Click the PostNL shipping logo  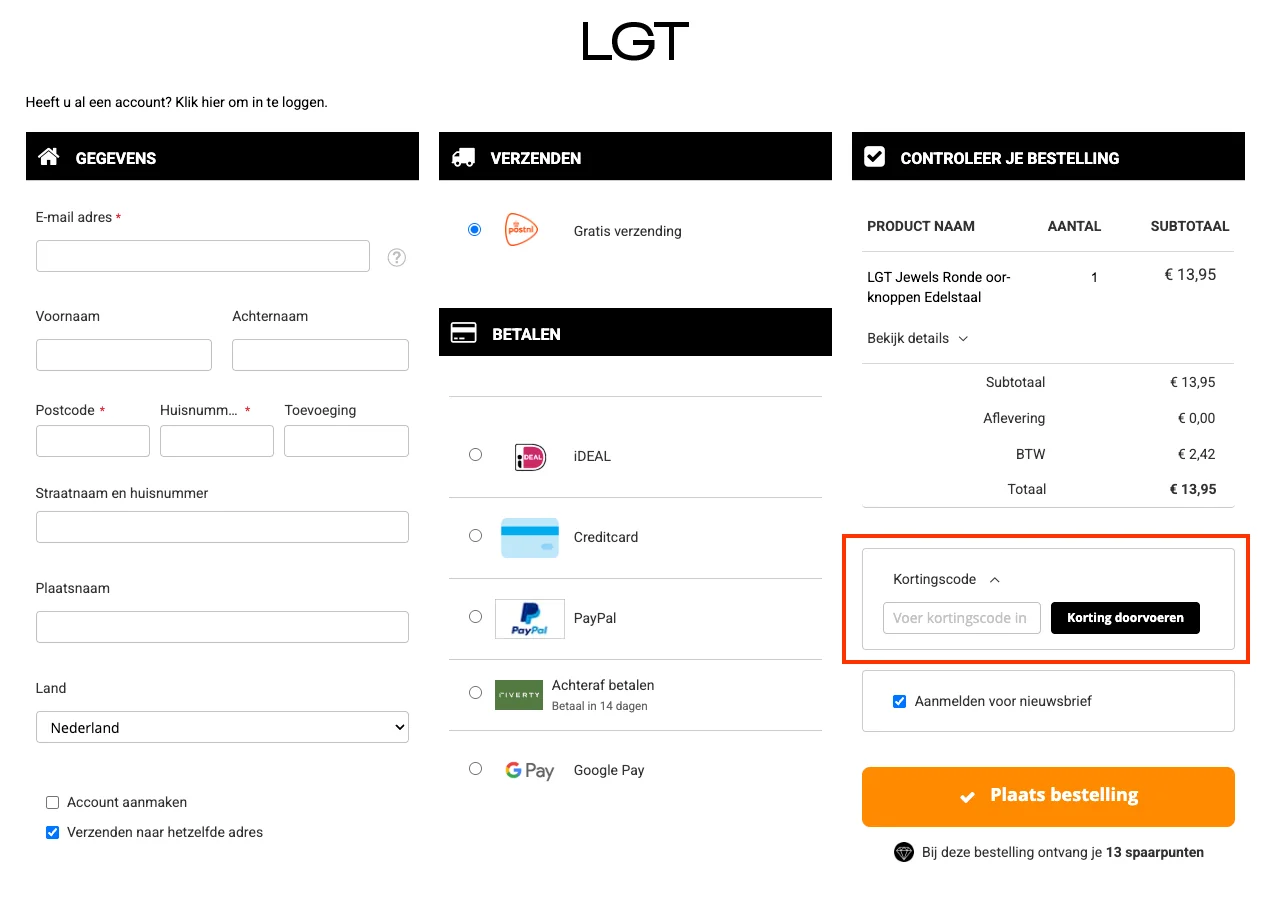tap(521, 230)
